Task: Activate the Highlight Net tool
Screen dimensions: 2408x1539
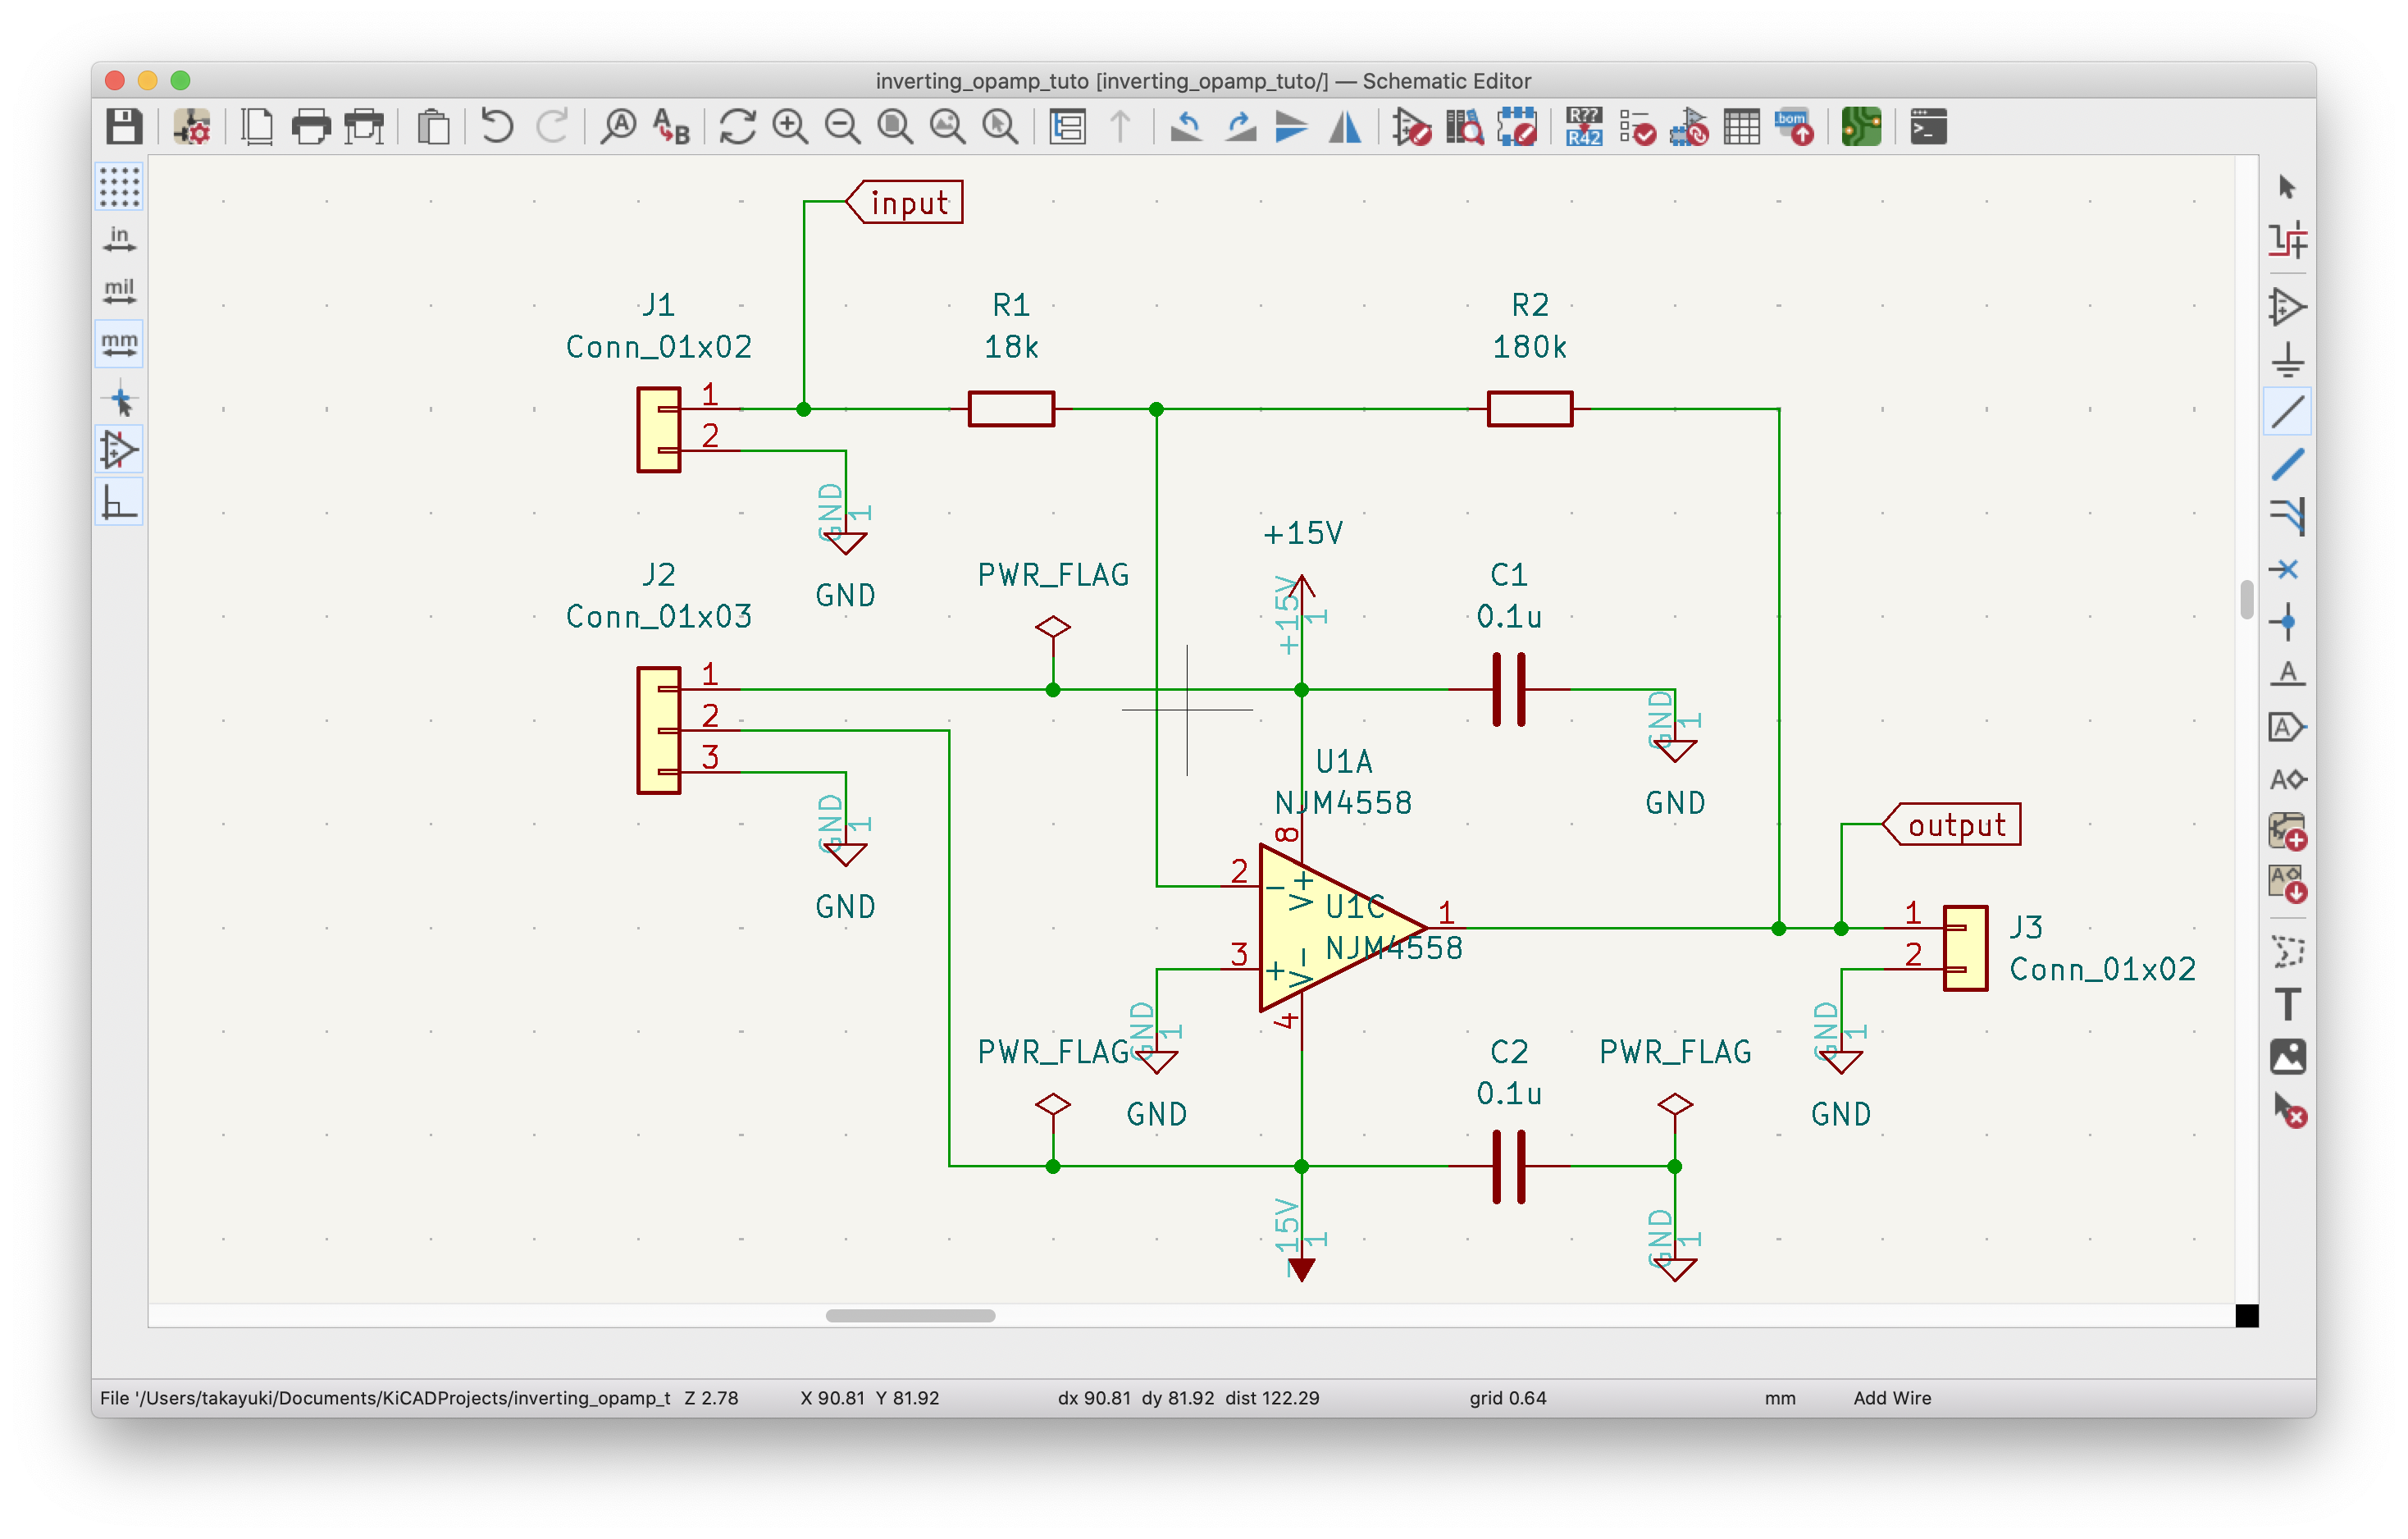Action: coord(2287,240)
